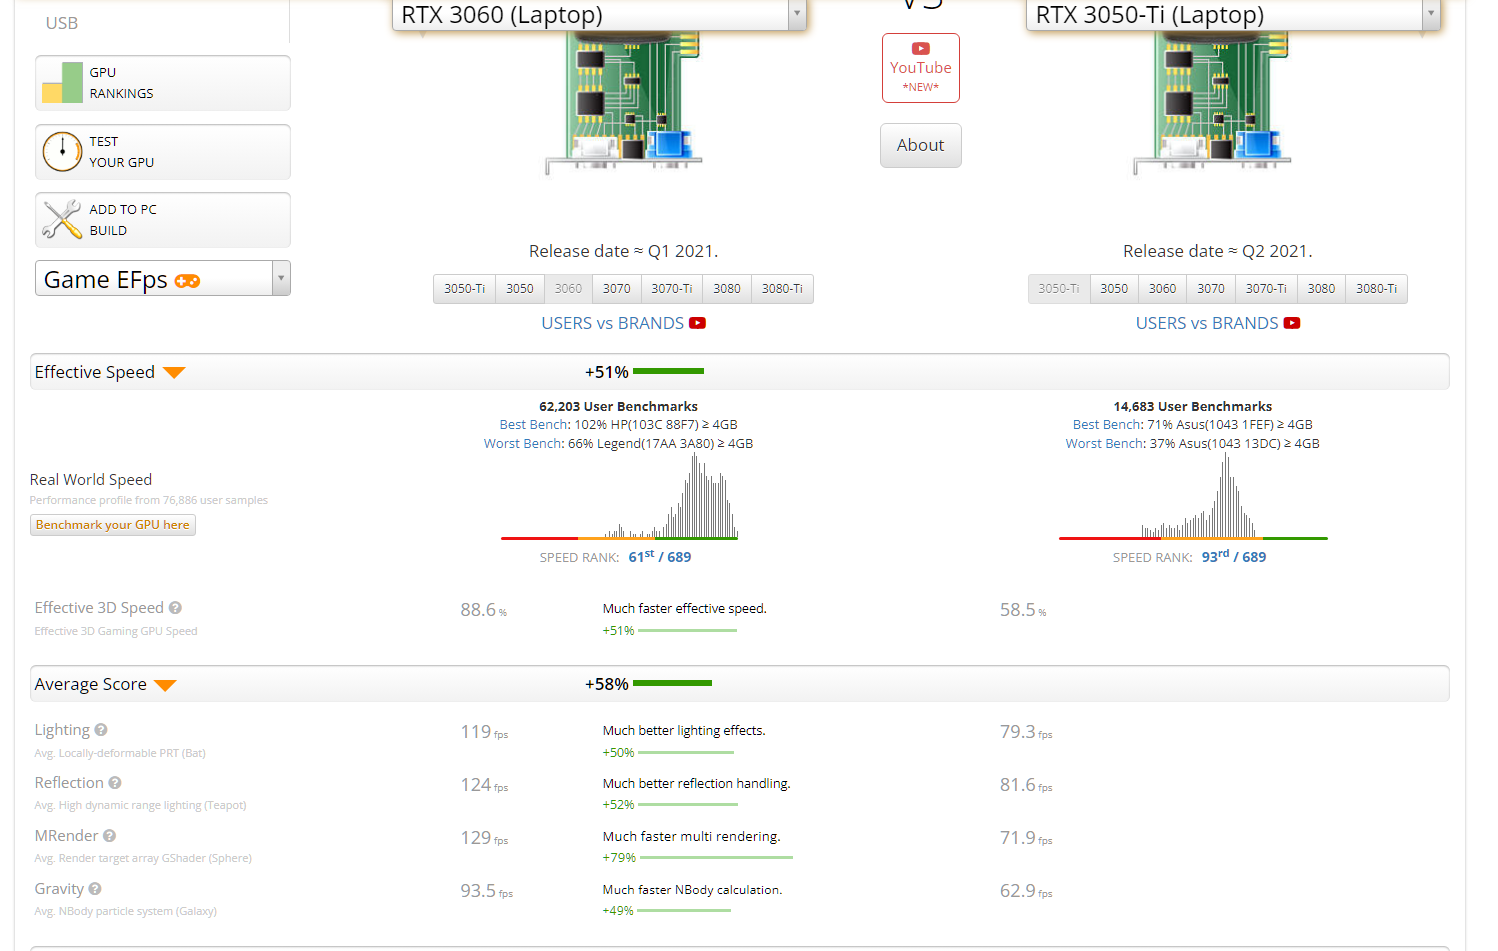Select 3070 tab under RTX 3050-Ti

[1211, 289]
